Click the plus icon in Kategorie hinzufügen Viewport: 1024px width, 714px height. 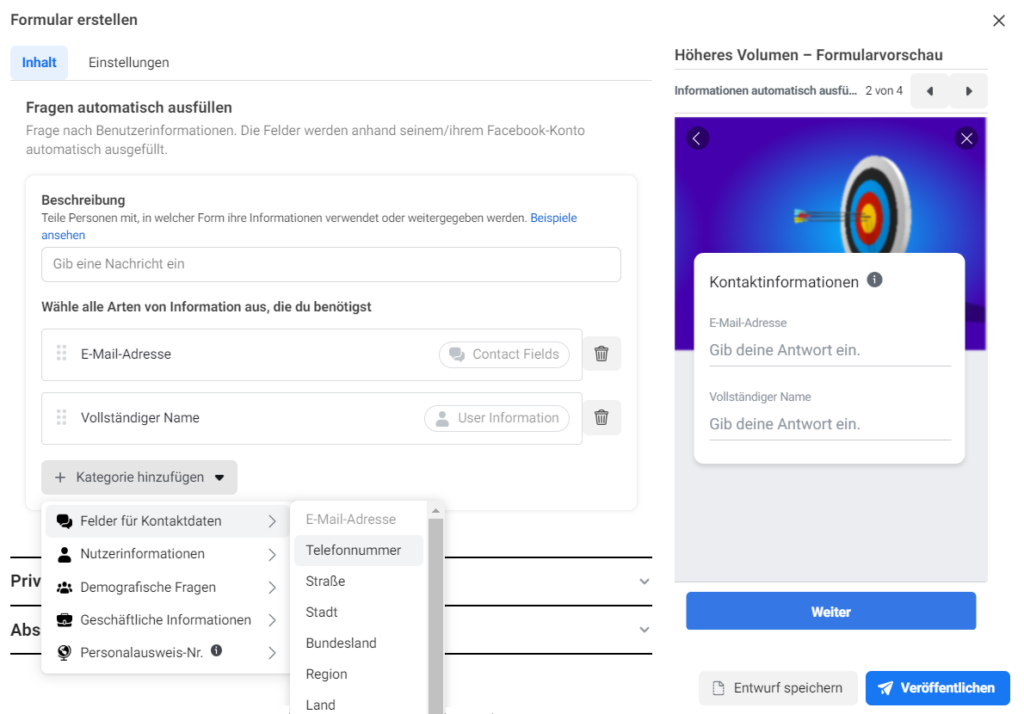click(60, 478)
